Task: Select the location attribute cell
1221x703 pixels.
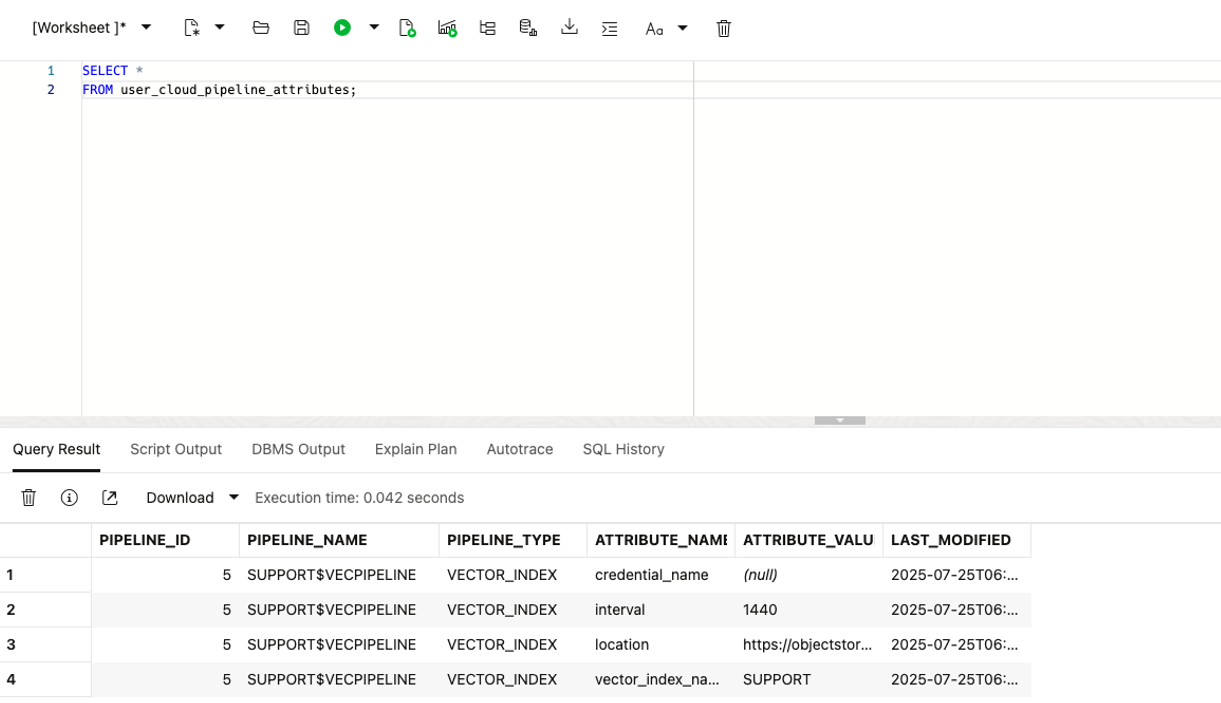Action: click(661, 645)
